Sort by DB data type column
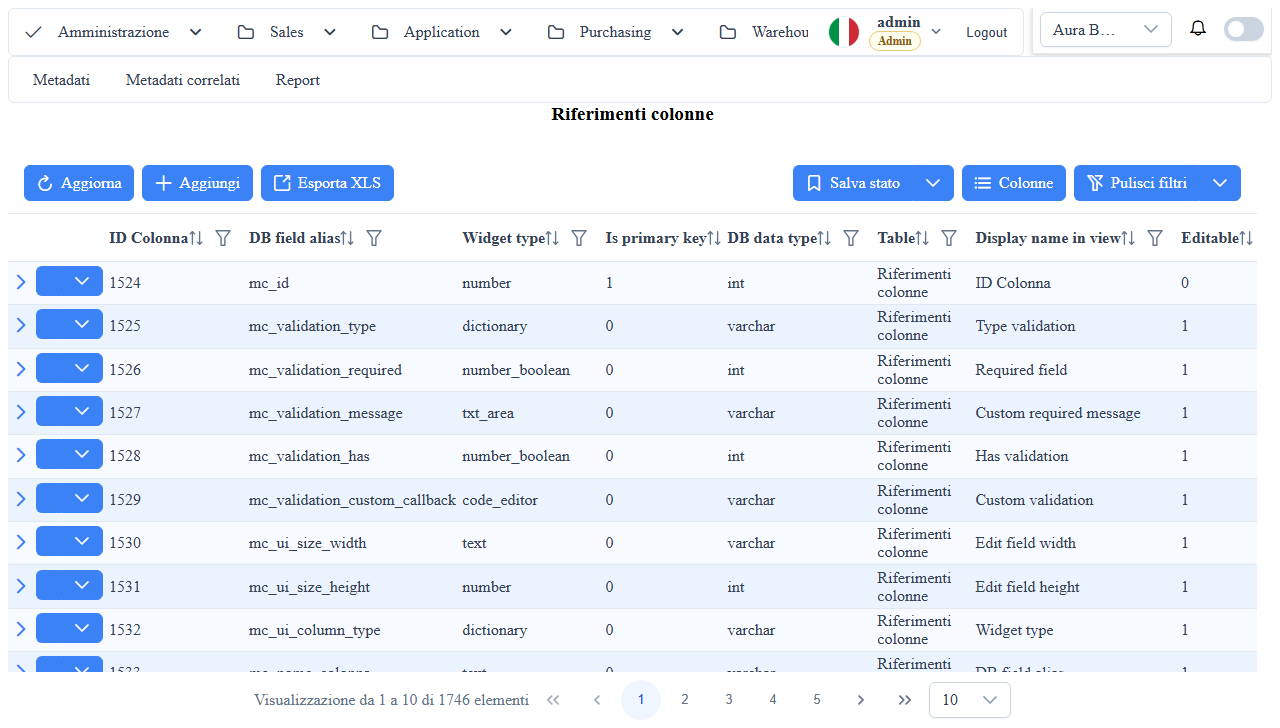 coord(825,238)
